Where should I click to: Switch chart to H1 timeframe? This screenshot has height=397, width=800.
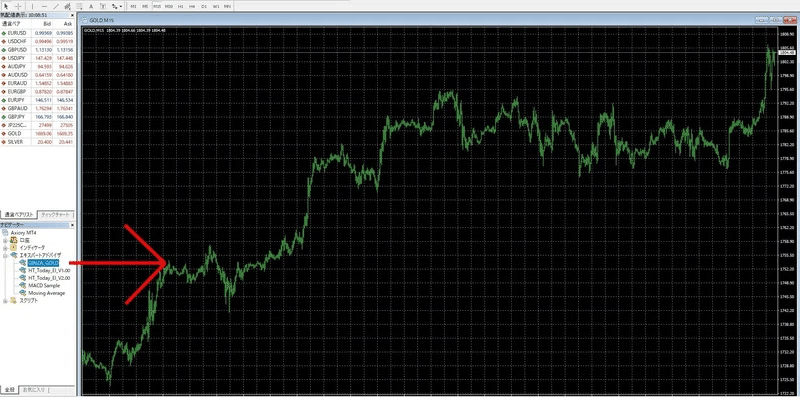181,6
